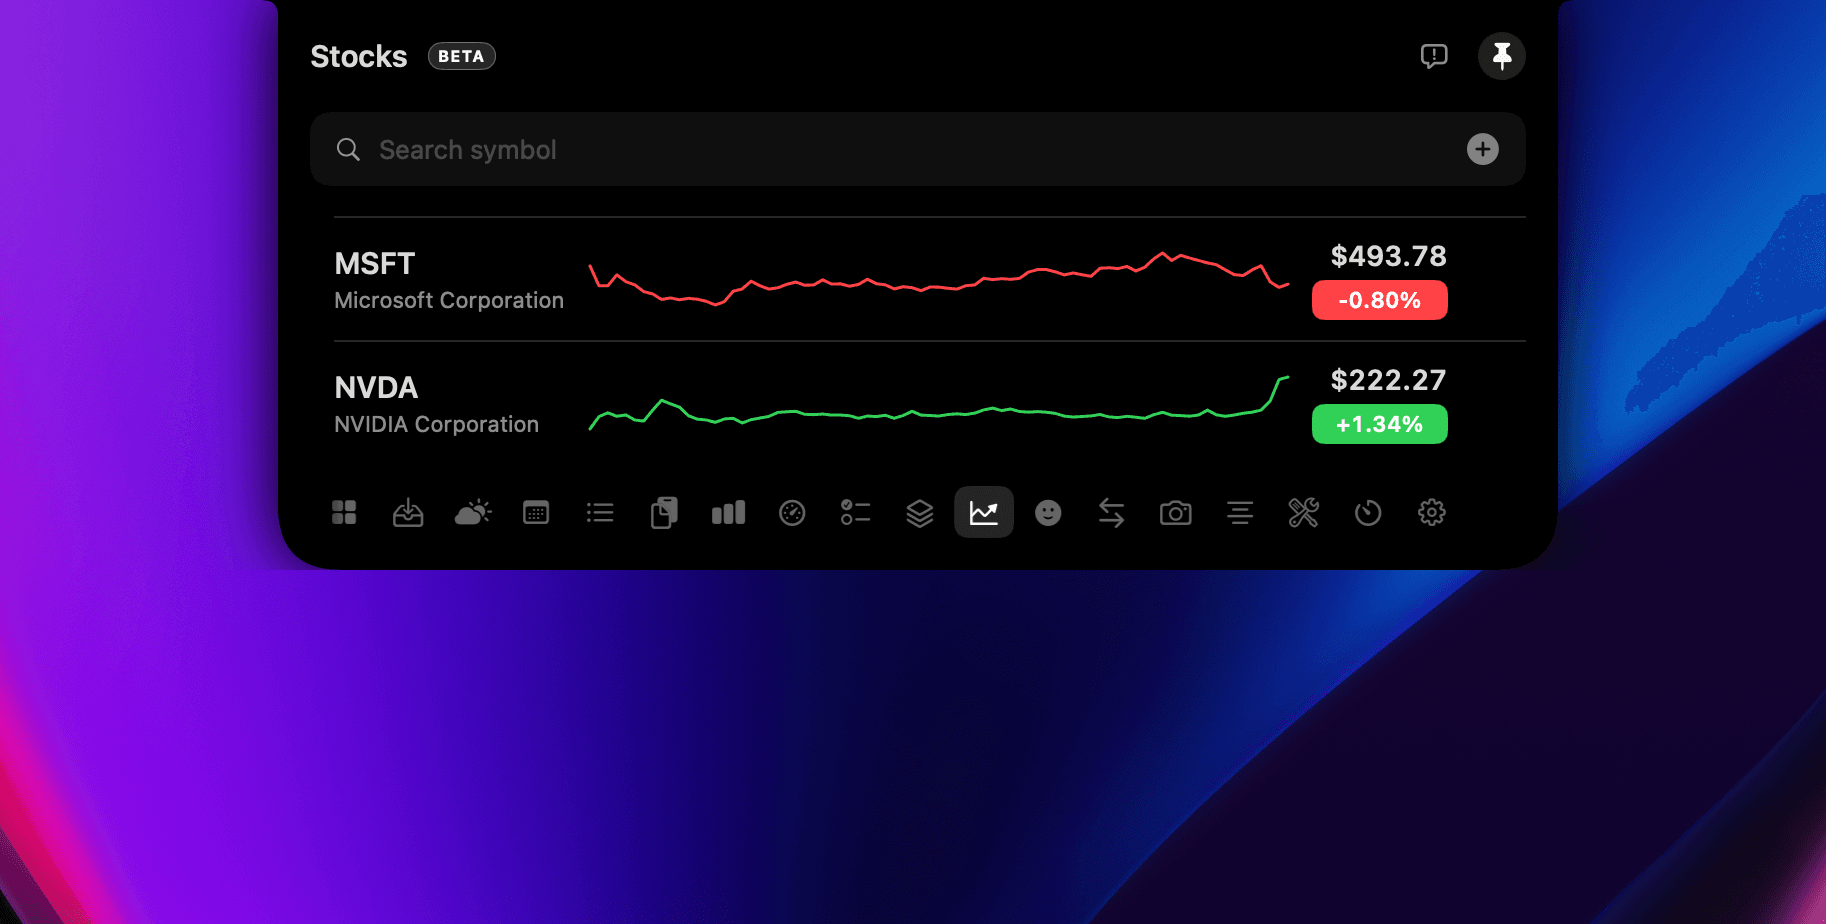Click the search magnifier icon

[x=348, y=150]
